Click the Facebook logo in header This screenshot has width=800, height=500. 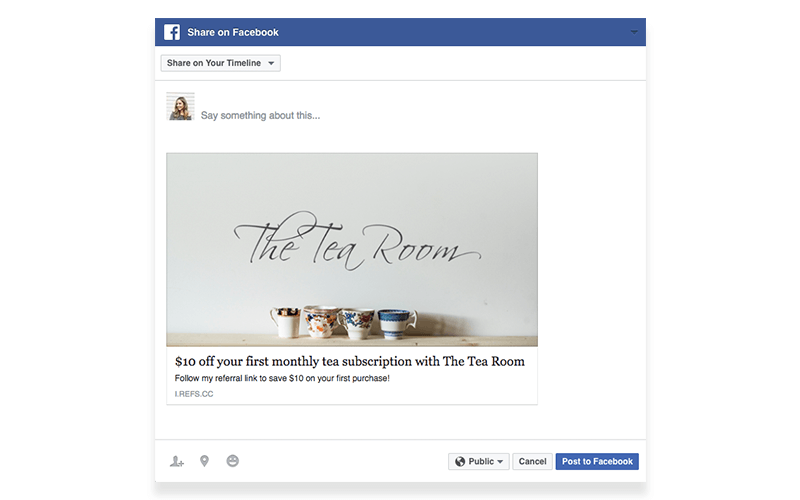172,32
